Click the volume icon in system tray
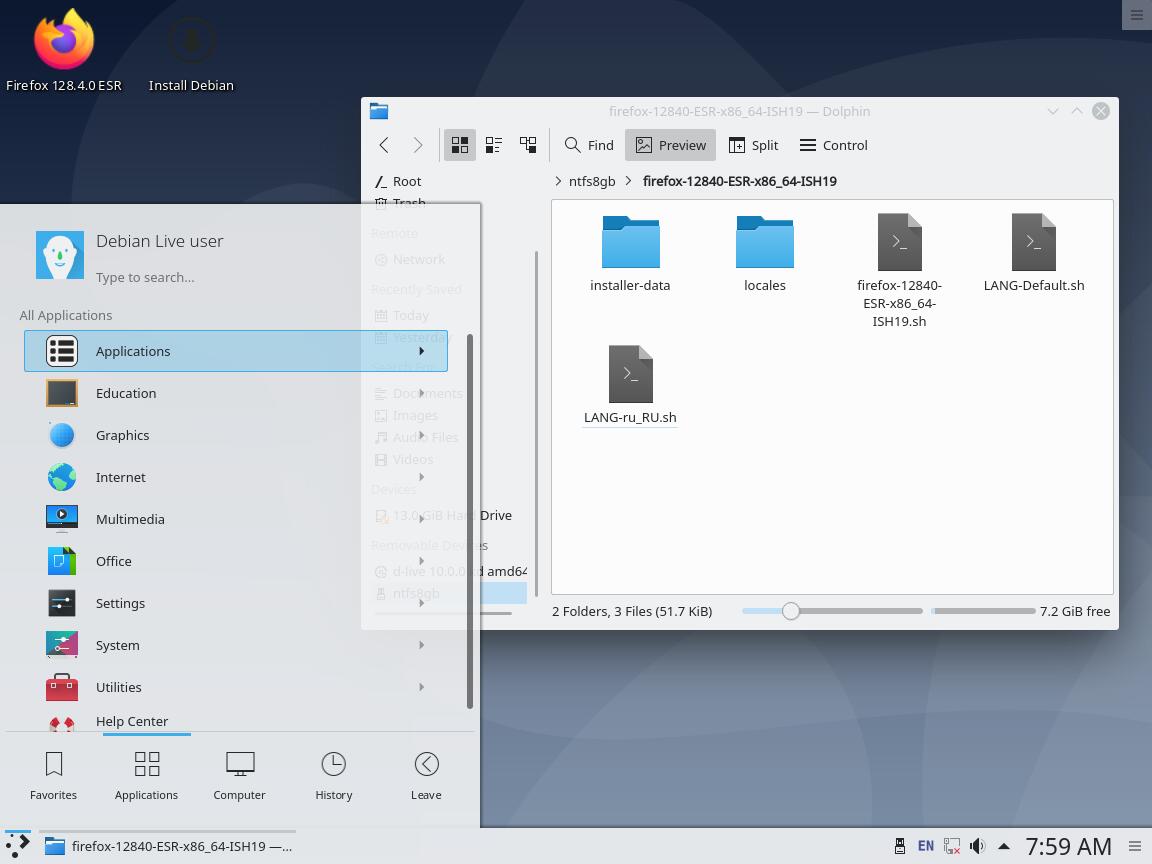 [977, 846]
